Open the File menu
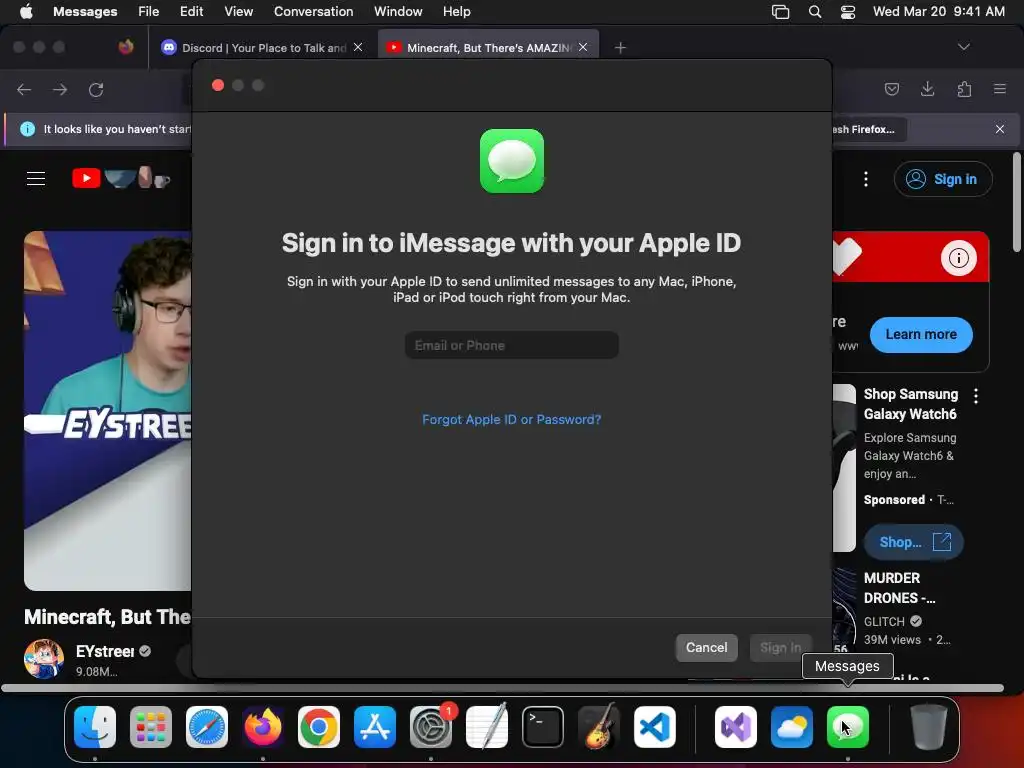This screenshot has height=768, width=1024. (148, 12)
